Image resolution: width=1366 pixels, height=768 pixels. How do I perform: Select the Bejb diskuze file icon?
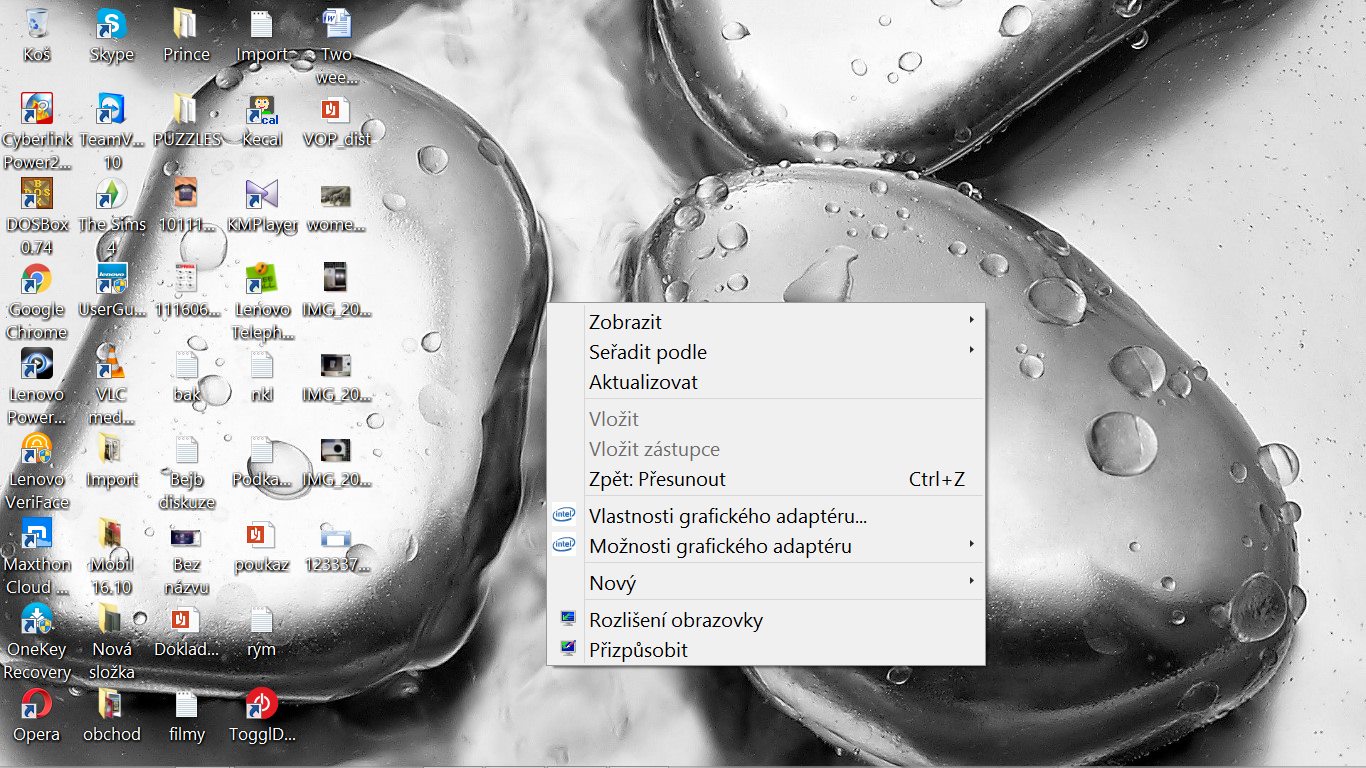point(186,448)
